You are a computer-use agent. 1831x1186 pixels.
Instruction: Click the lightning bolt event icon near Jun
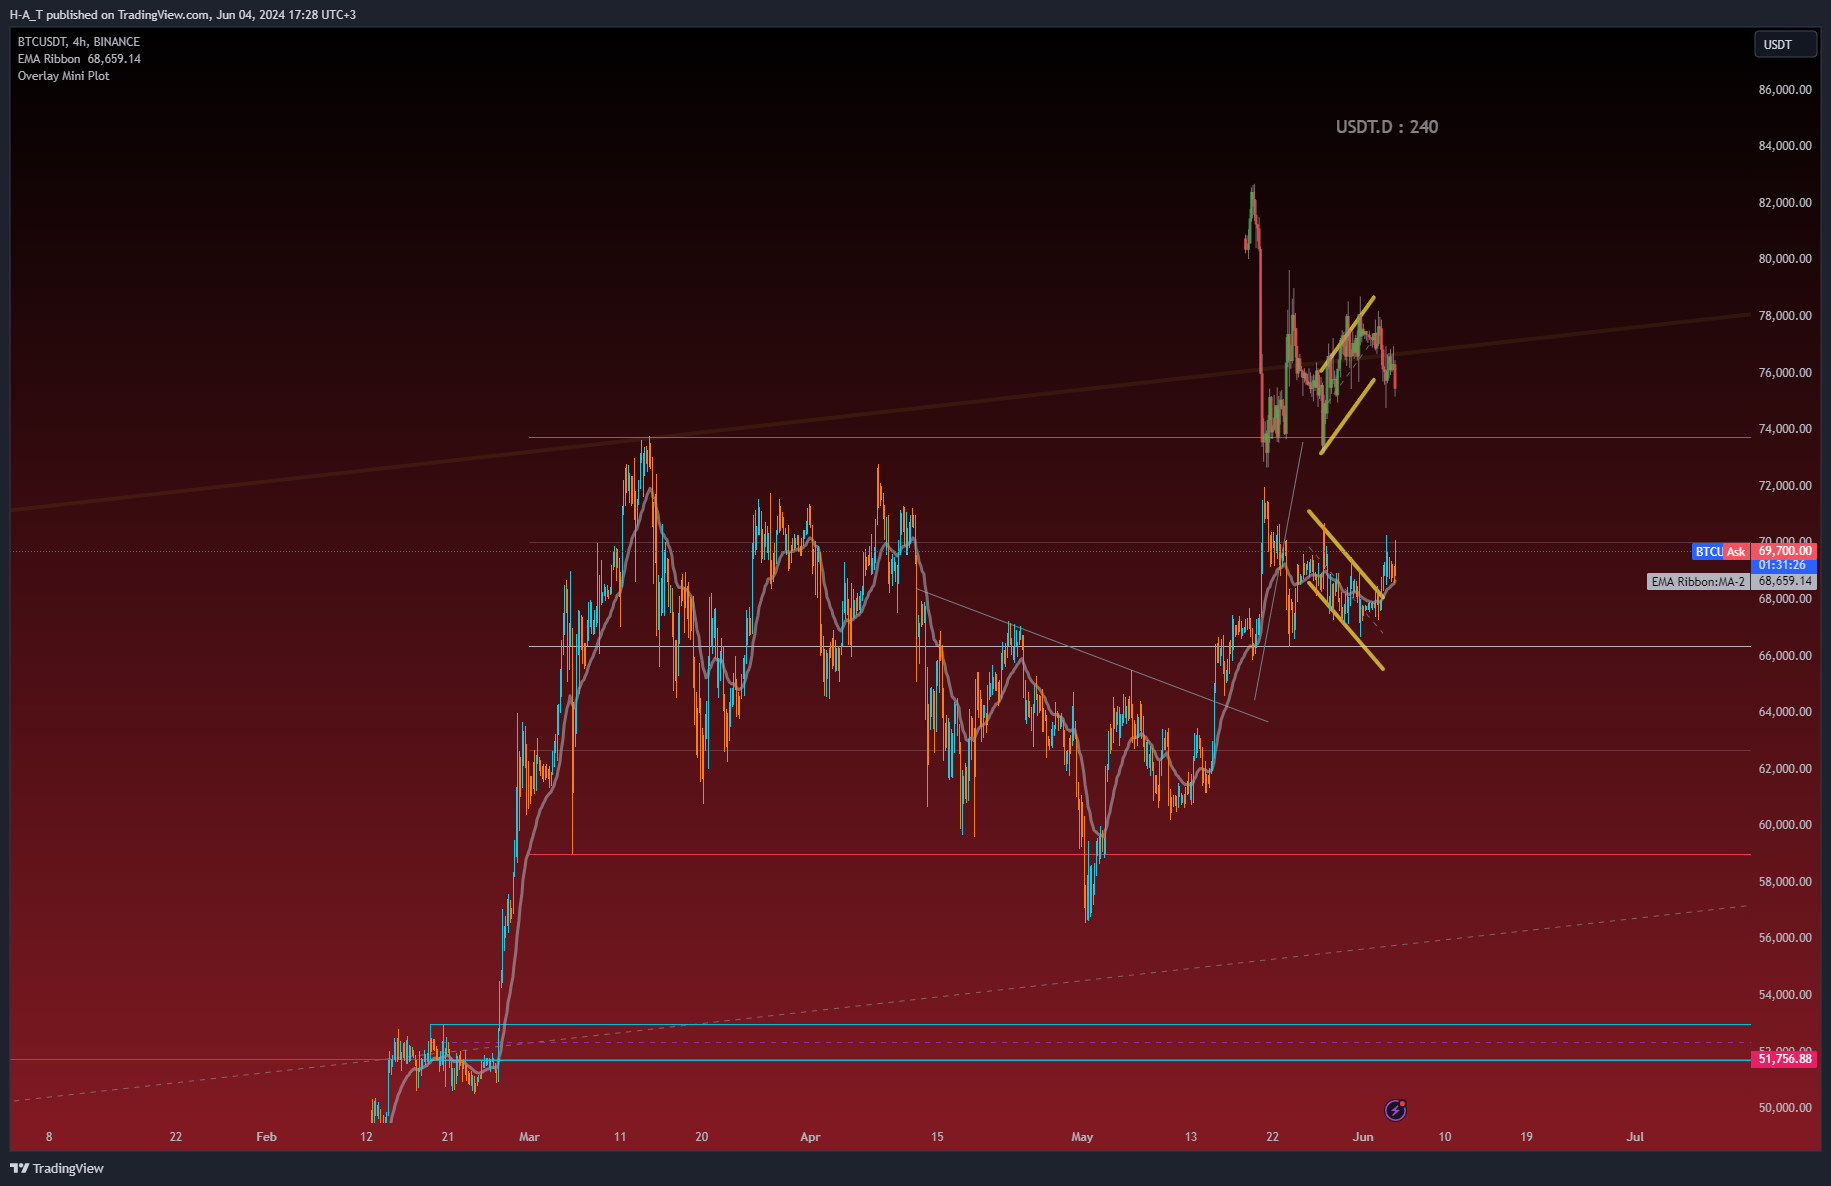1396,1110
